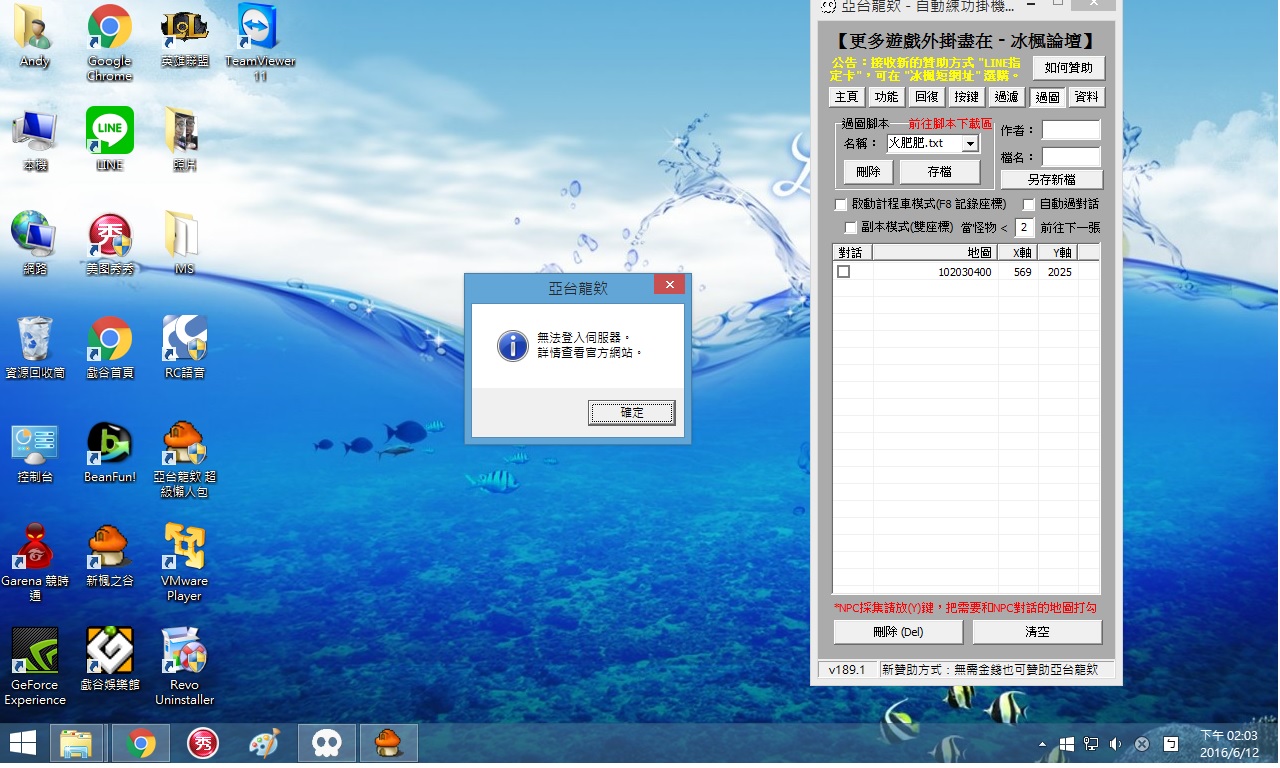Screen dimensions: 1280x768
Task: Open the BeanFun! desktop shortcut
Action: pos(109,451)
